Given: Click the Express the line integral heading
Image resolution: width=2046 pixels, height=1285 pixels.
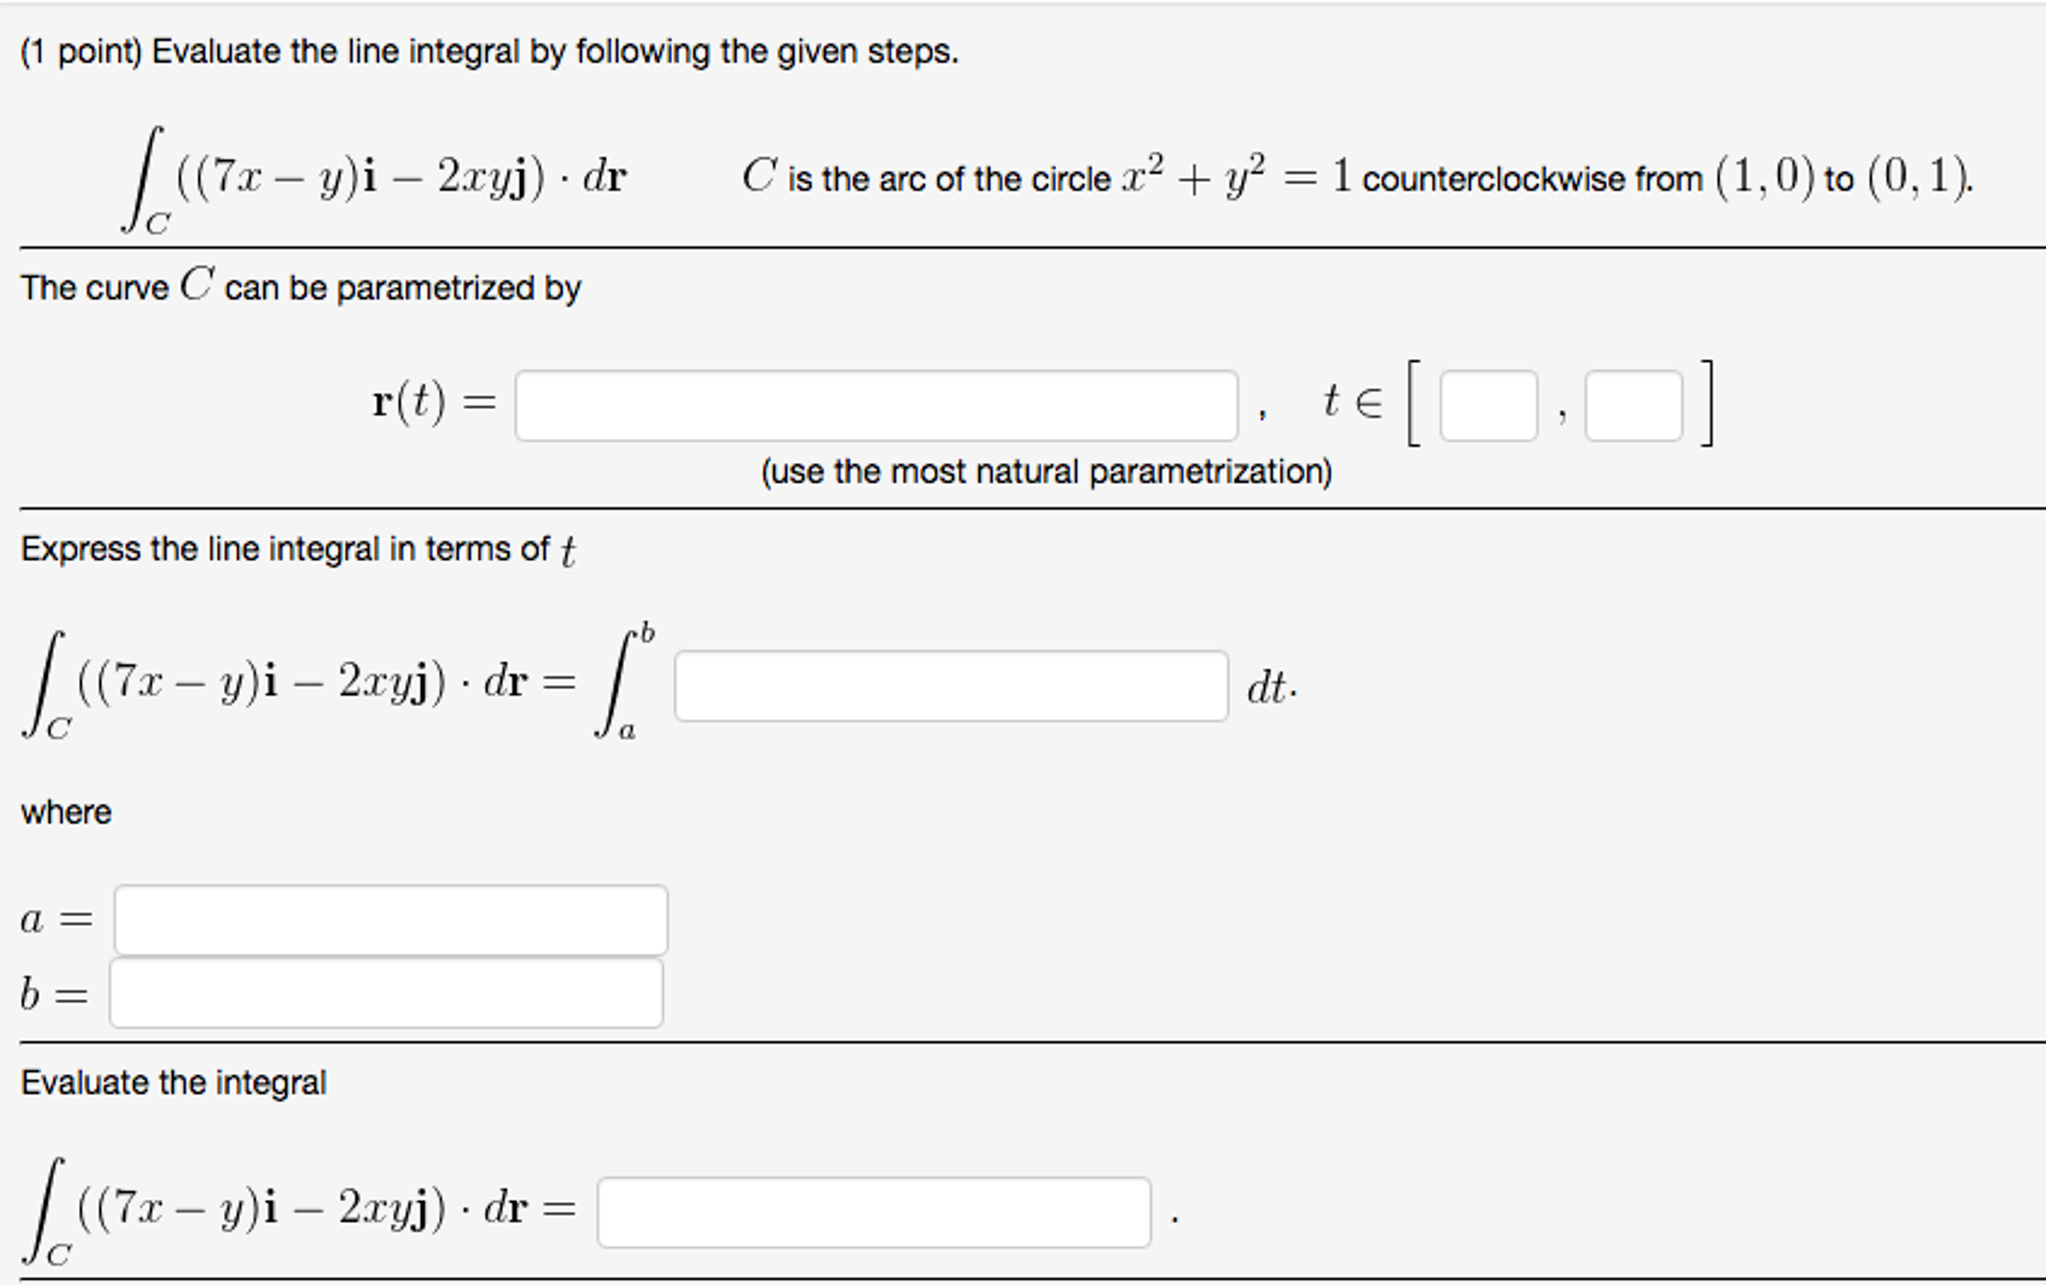Looking at the screenshot, I should (298, 548).
